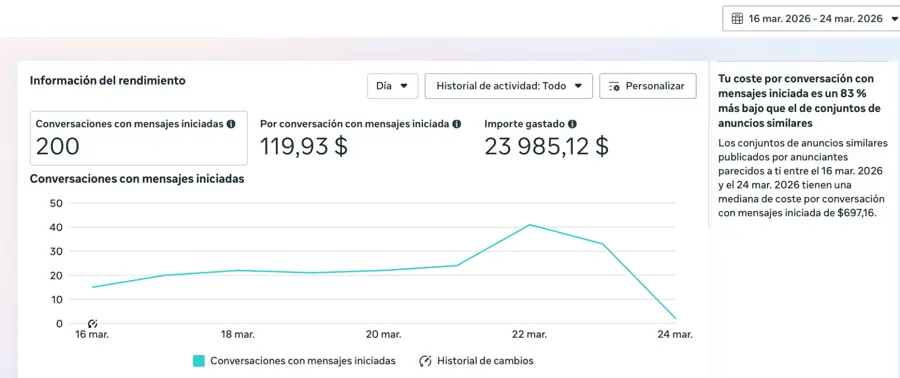Click the Importe gastado metric label
The width and height of the screenshot is (900, 378).
pyautogui.click(x=525, y=124)
